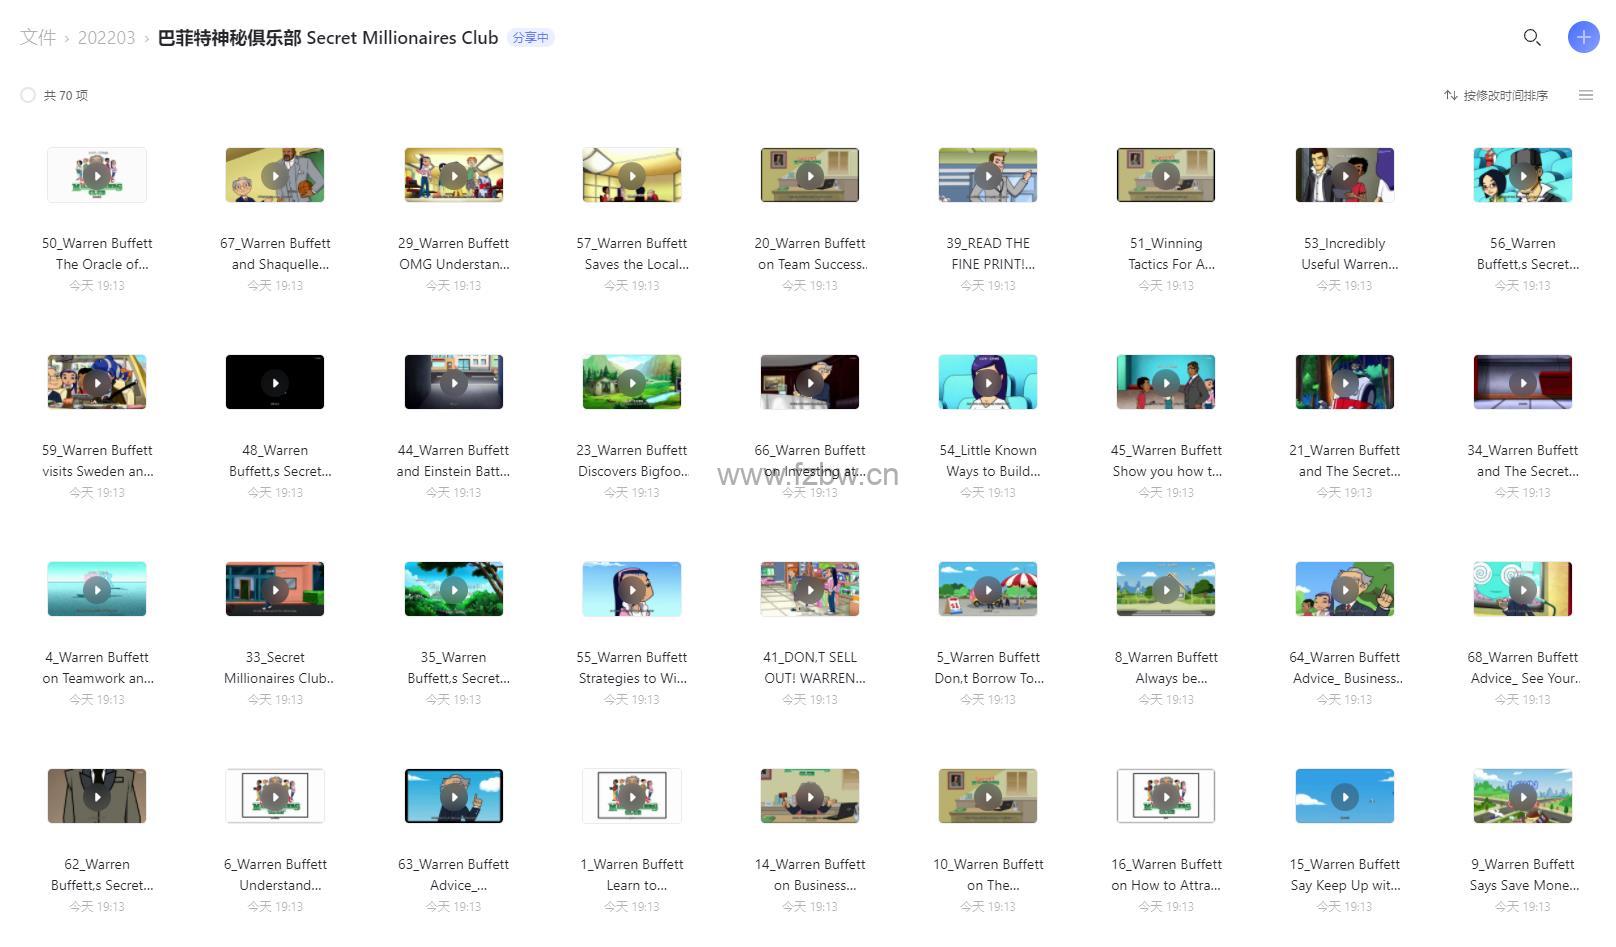Play 53_Incredibly Useful Warren video
1616x947 pixels.
(x=1345, y=175)
